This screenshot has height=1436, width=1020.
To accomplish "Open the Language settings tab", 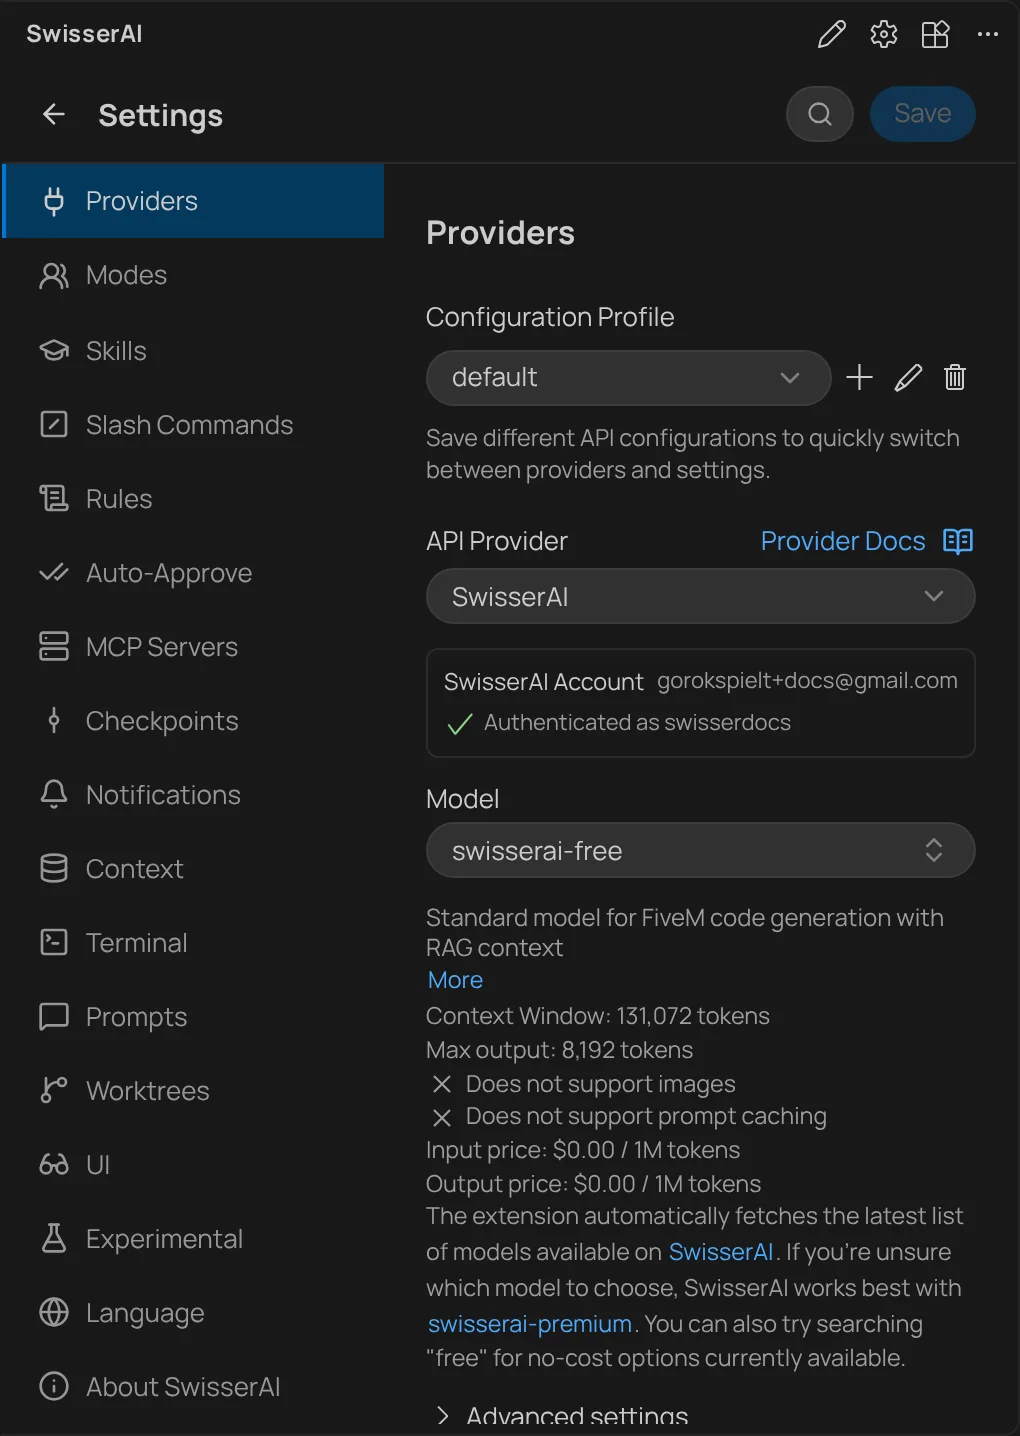I will click(194, 1313).
